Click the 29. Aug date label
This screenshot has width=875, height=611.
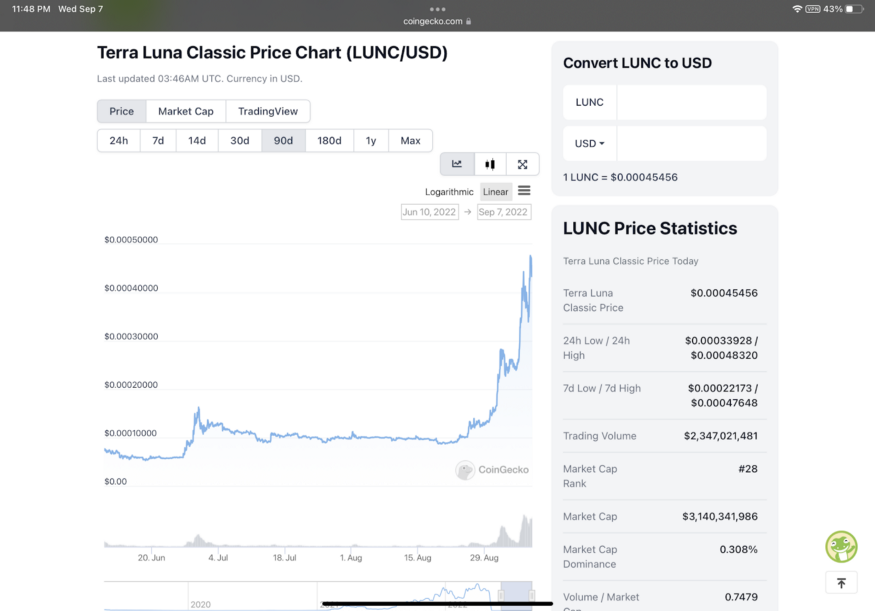[x=484, y=557]
